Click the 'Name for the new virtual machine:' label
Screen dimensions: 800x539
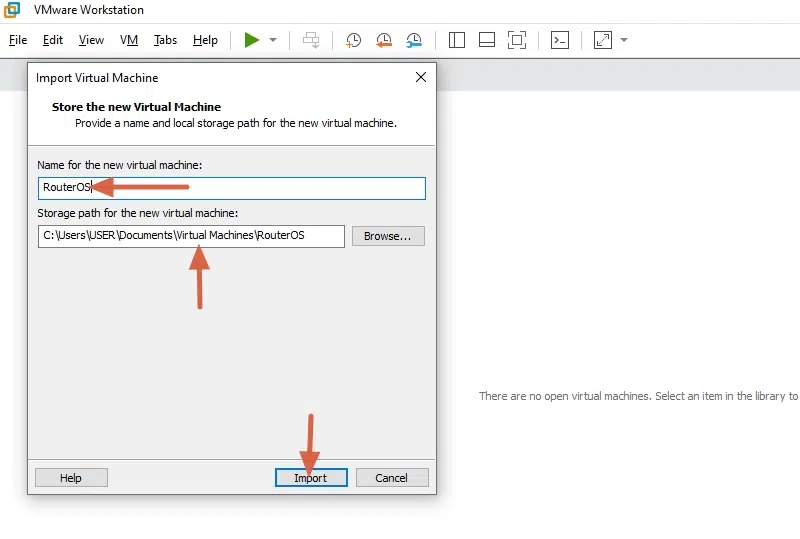point(119,165)
